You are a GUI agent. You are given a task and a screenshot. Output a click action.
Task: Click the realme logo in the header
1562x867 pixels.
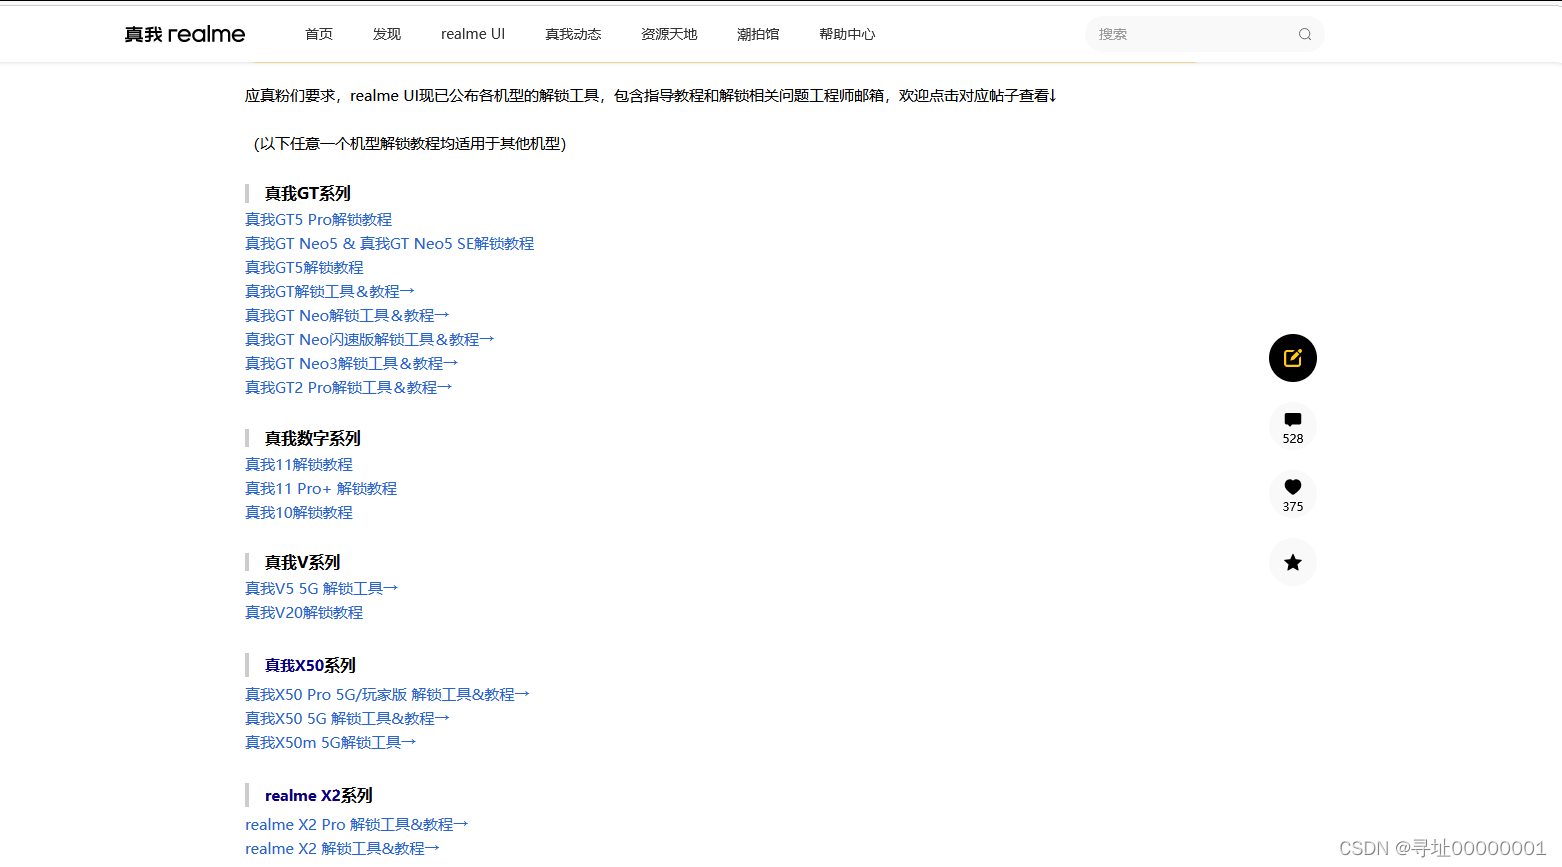185,34
